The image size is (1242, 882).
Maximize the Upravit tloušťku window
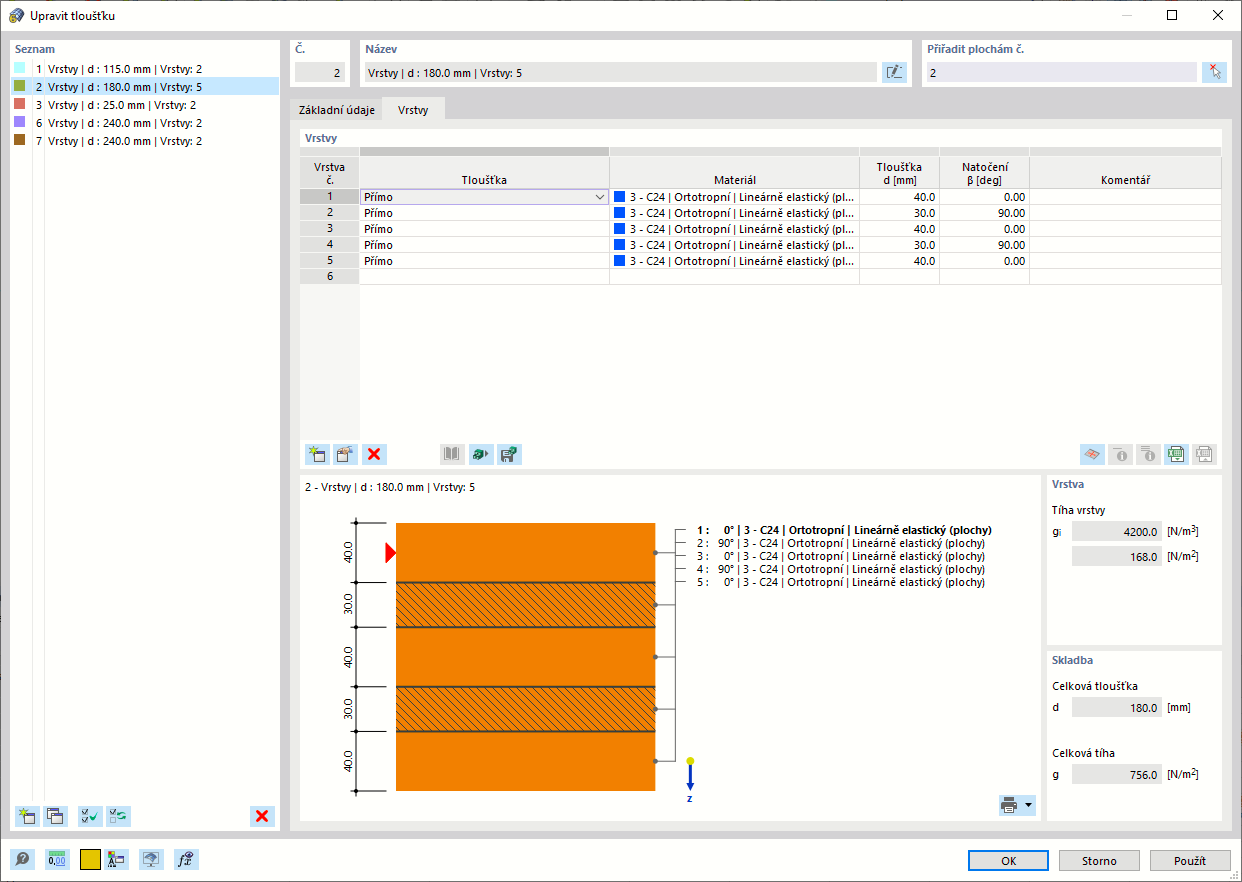pyautogui.click(x=1172, y=15)
